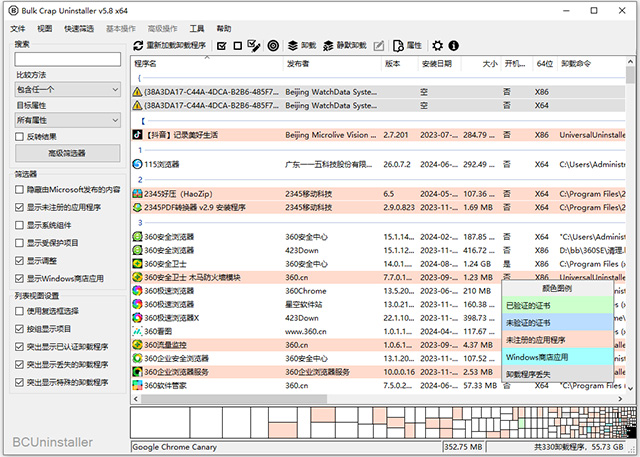
Task: Open the 工具 menu
Action: point(197,29)
